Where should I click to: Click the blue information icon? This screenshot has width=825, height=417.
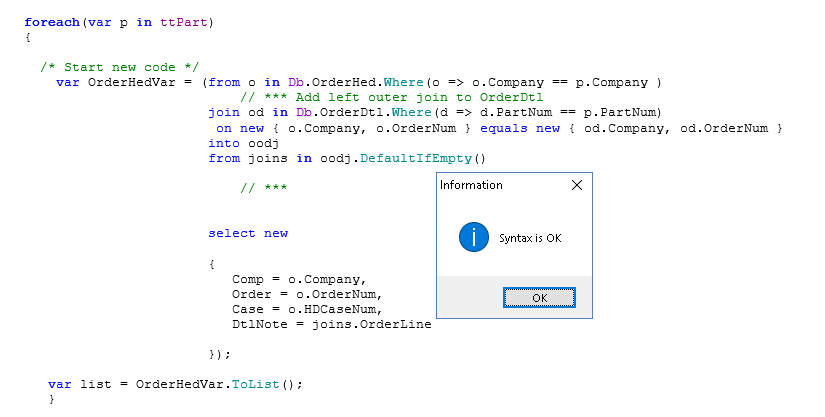474,237
